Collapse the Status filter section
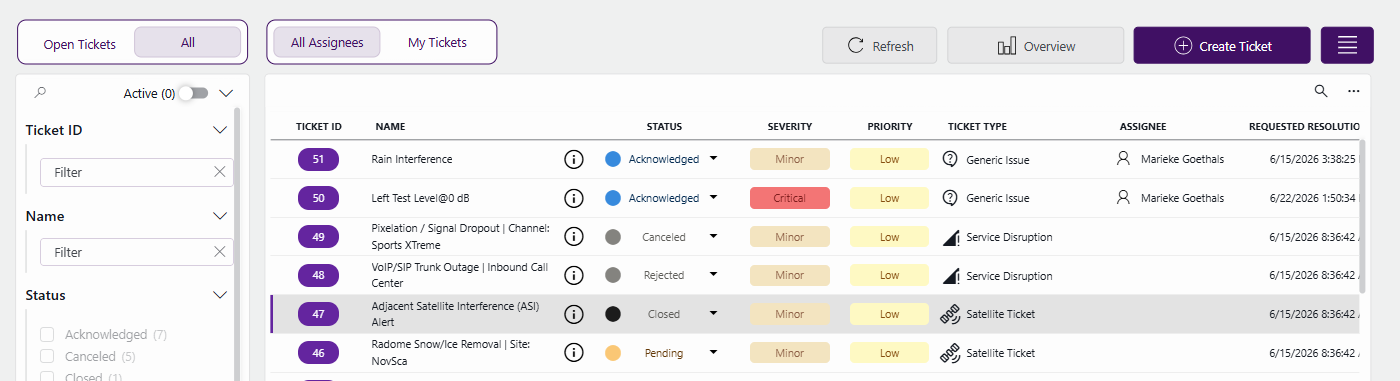The height and width of the screenshot is (381, 1400). pyautogui.click(x=221, y=295)
